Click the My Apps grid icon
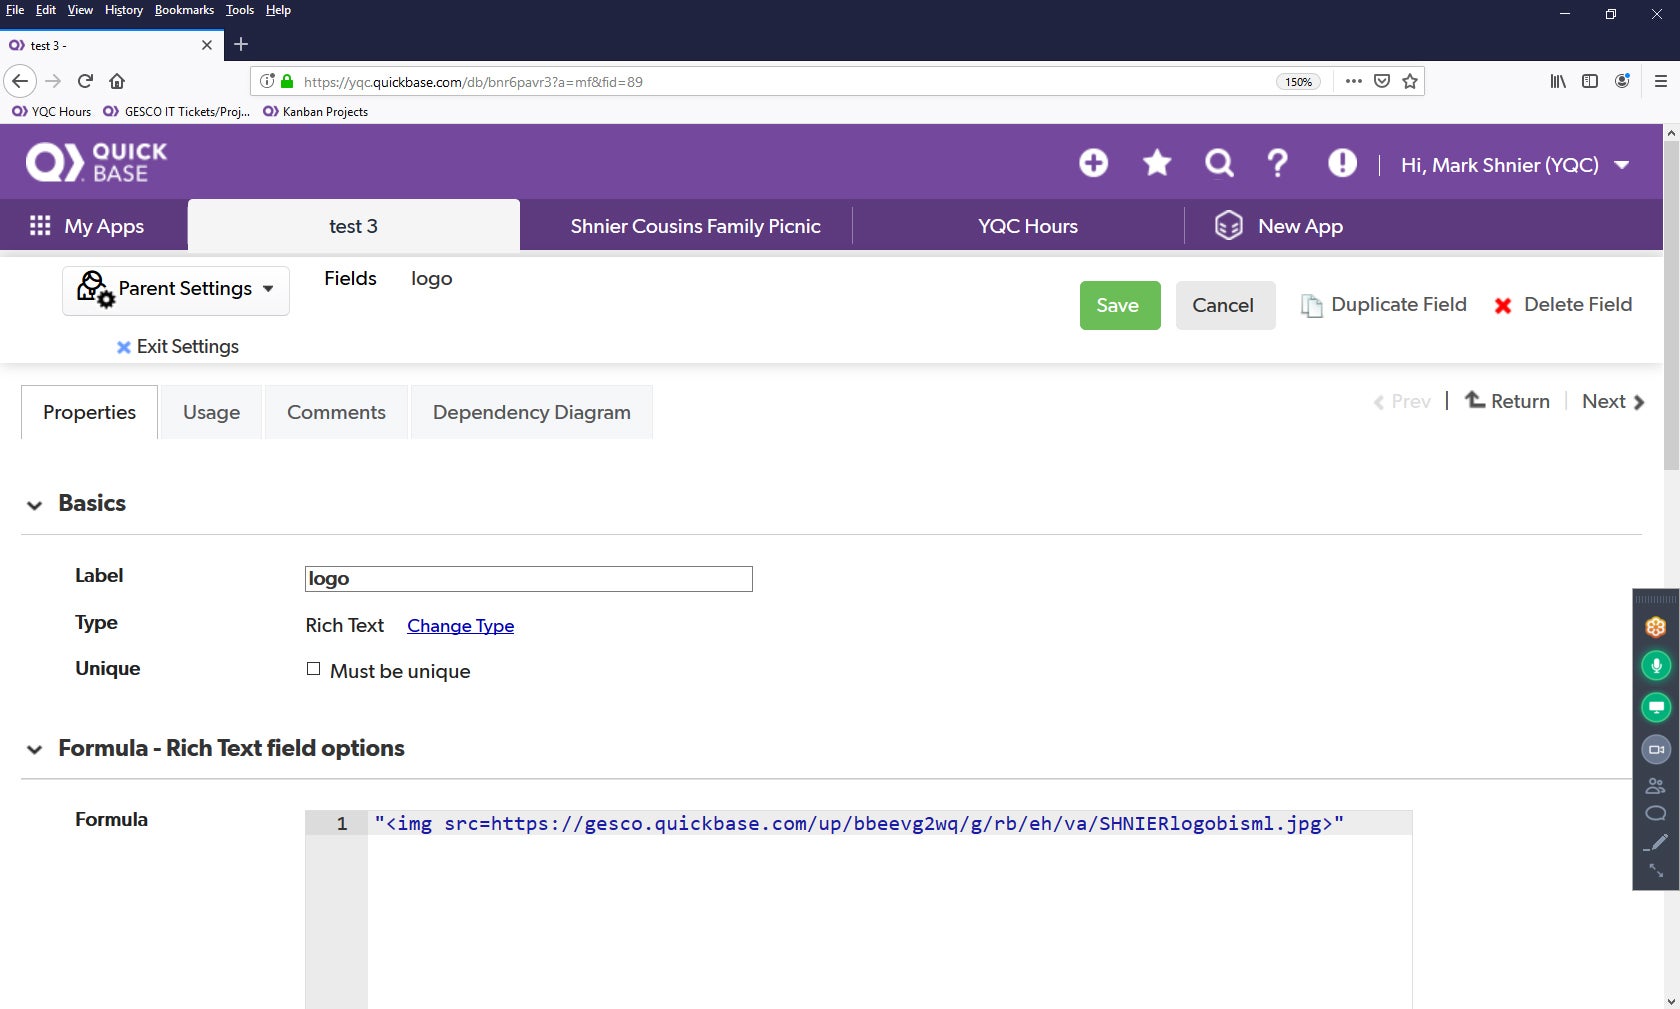Screen dimensions: 1680x1009 pyautogui.click(x=40, y=226)
